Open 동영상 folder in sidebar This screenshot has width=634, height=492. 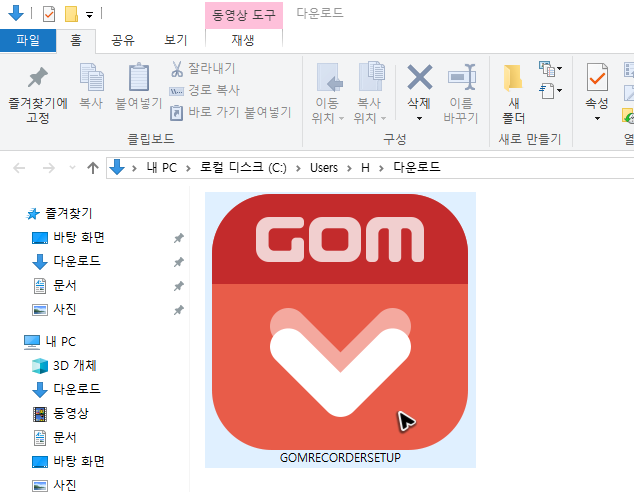coord(61,413)
